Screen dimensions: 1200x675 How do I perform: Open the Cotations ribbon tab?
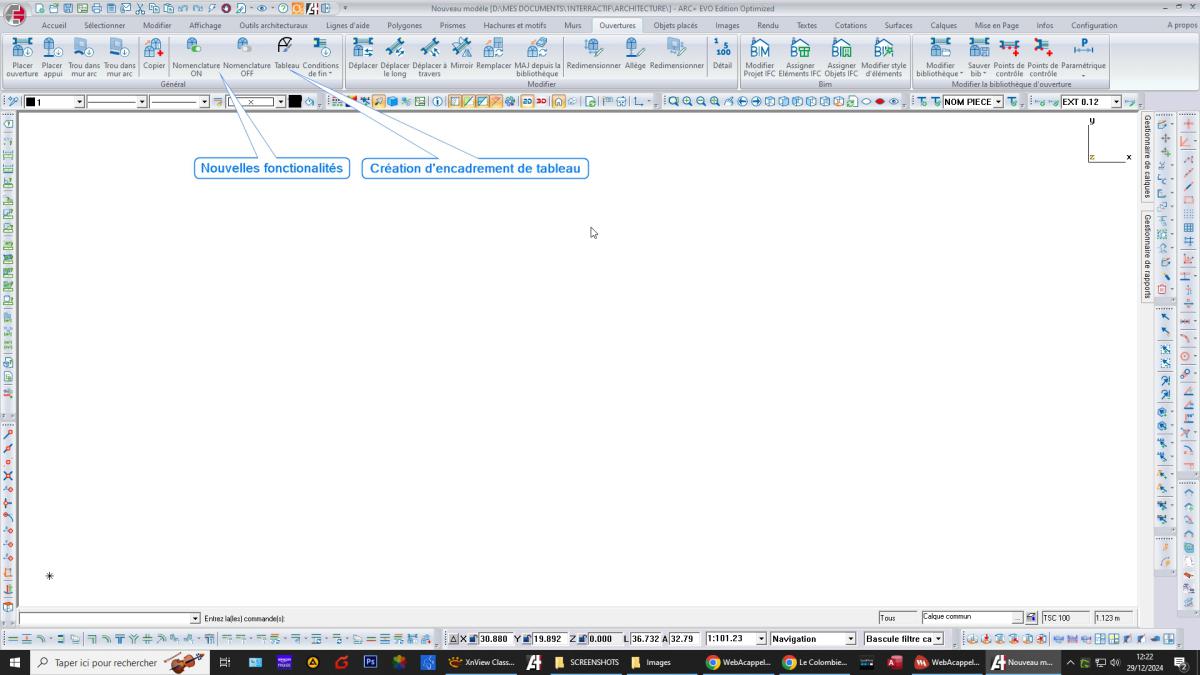click(850, 25)
